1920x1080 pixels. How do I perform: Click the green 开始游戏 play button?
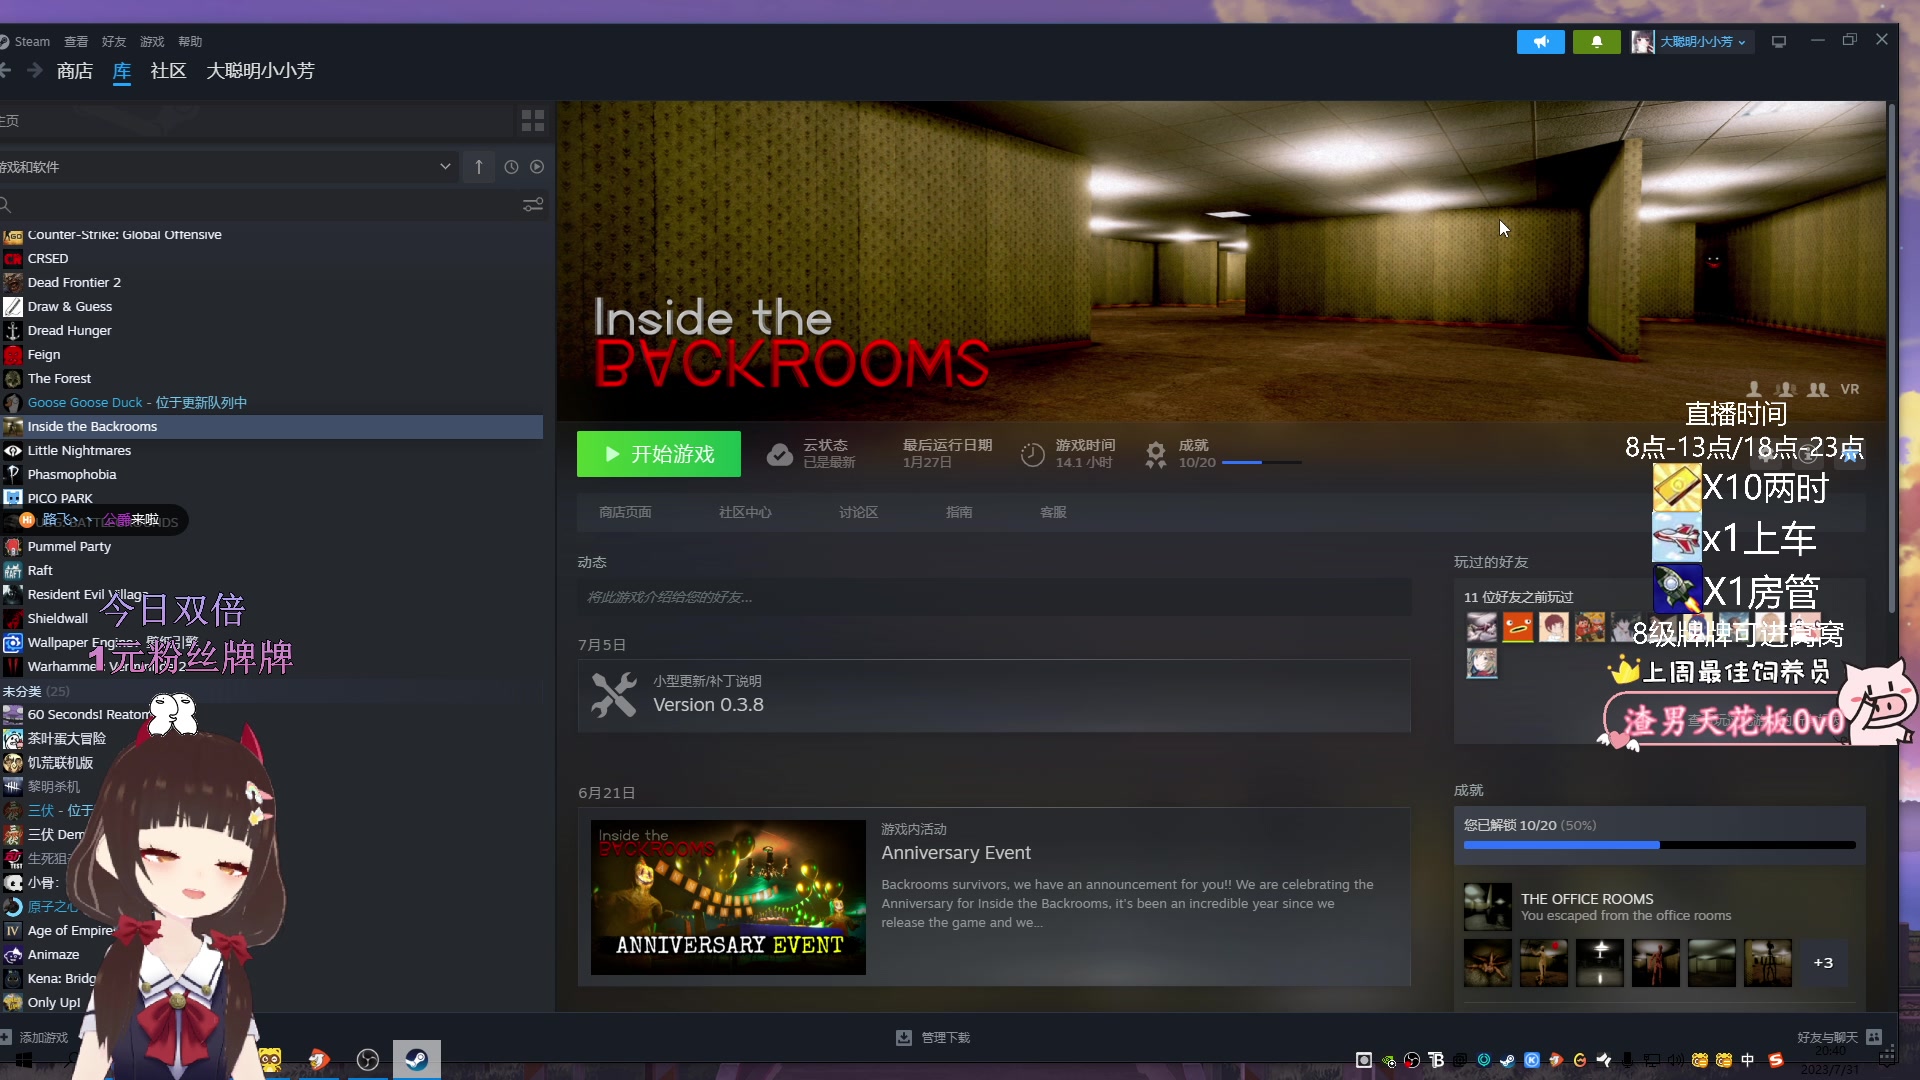[659, 454]
